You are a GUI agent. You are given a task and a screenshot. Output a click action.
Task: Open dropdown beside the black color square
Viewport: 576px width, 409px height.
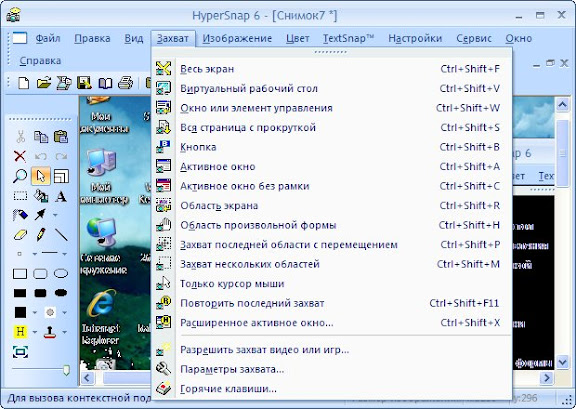click(x=35, y=313)
